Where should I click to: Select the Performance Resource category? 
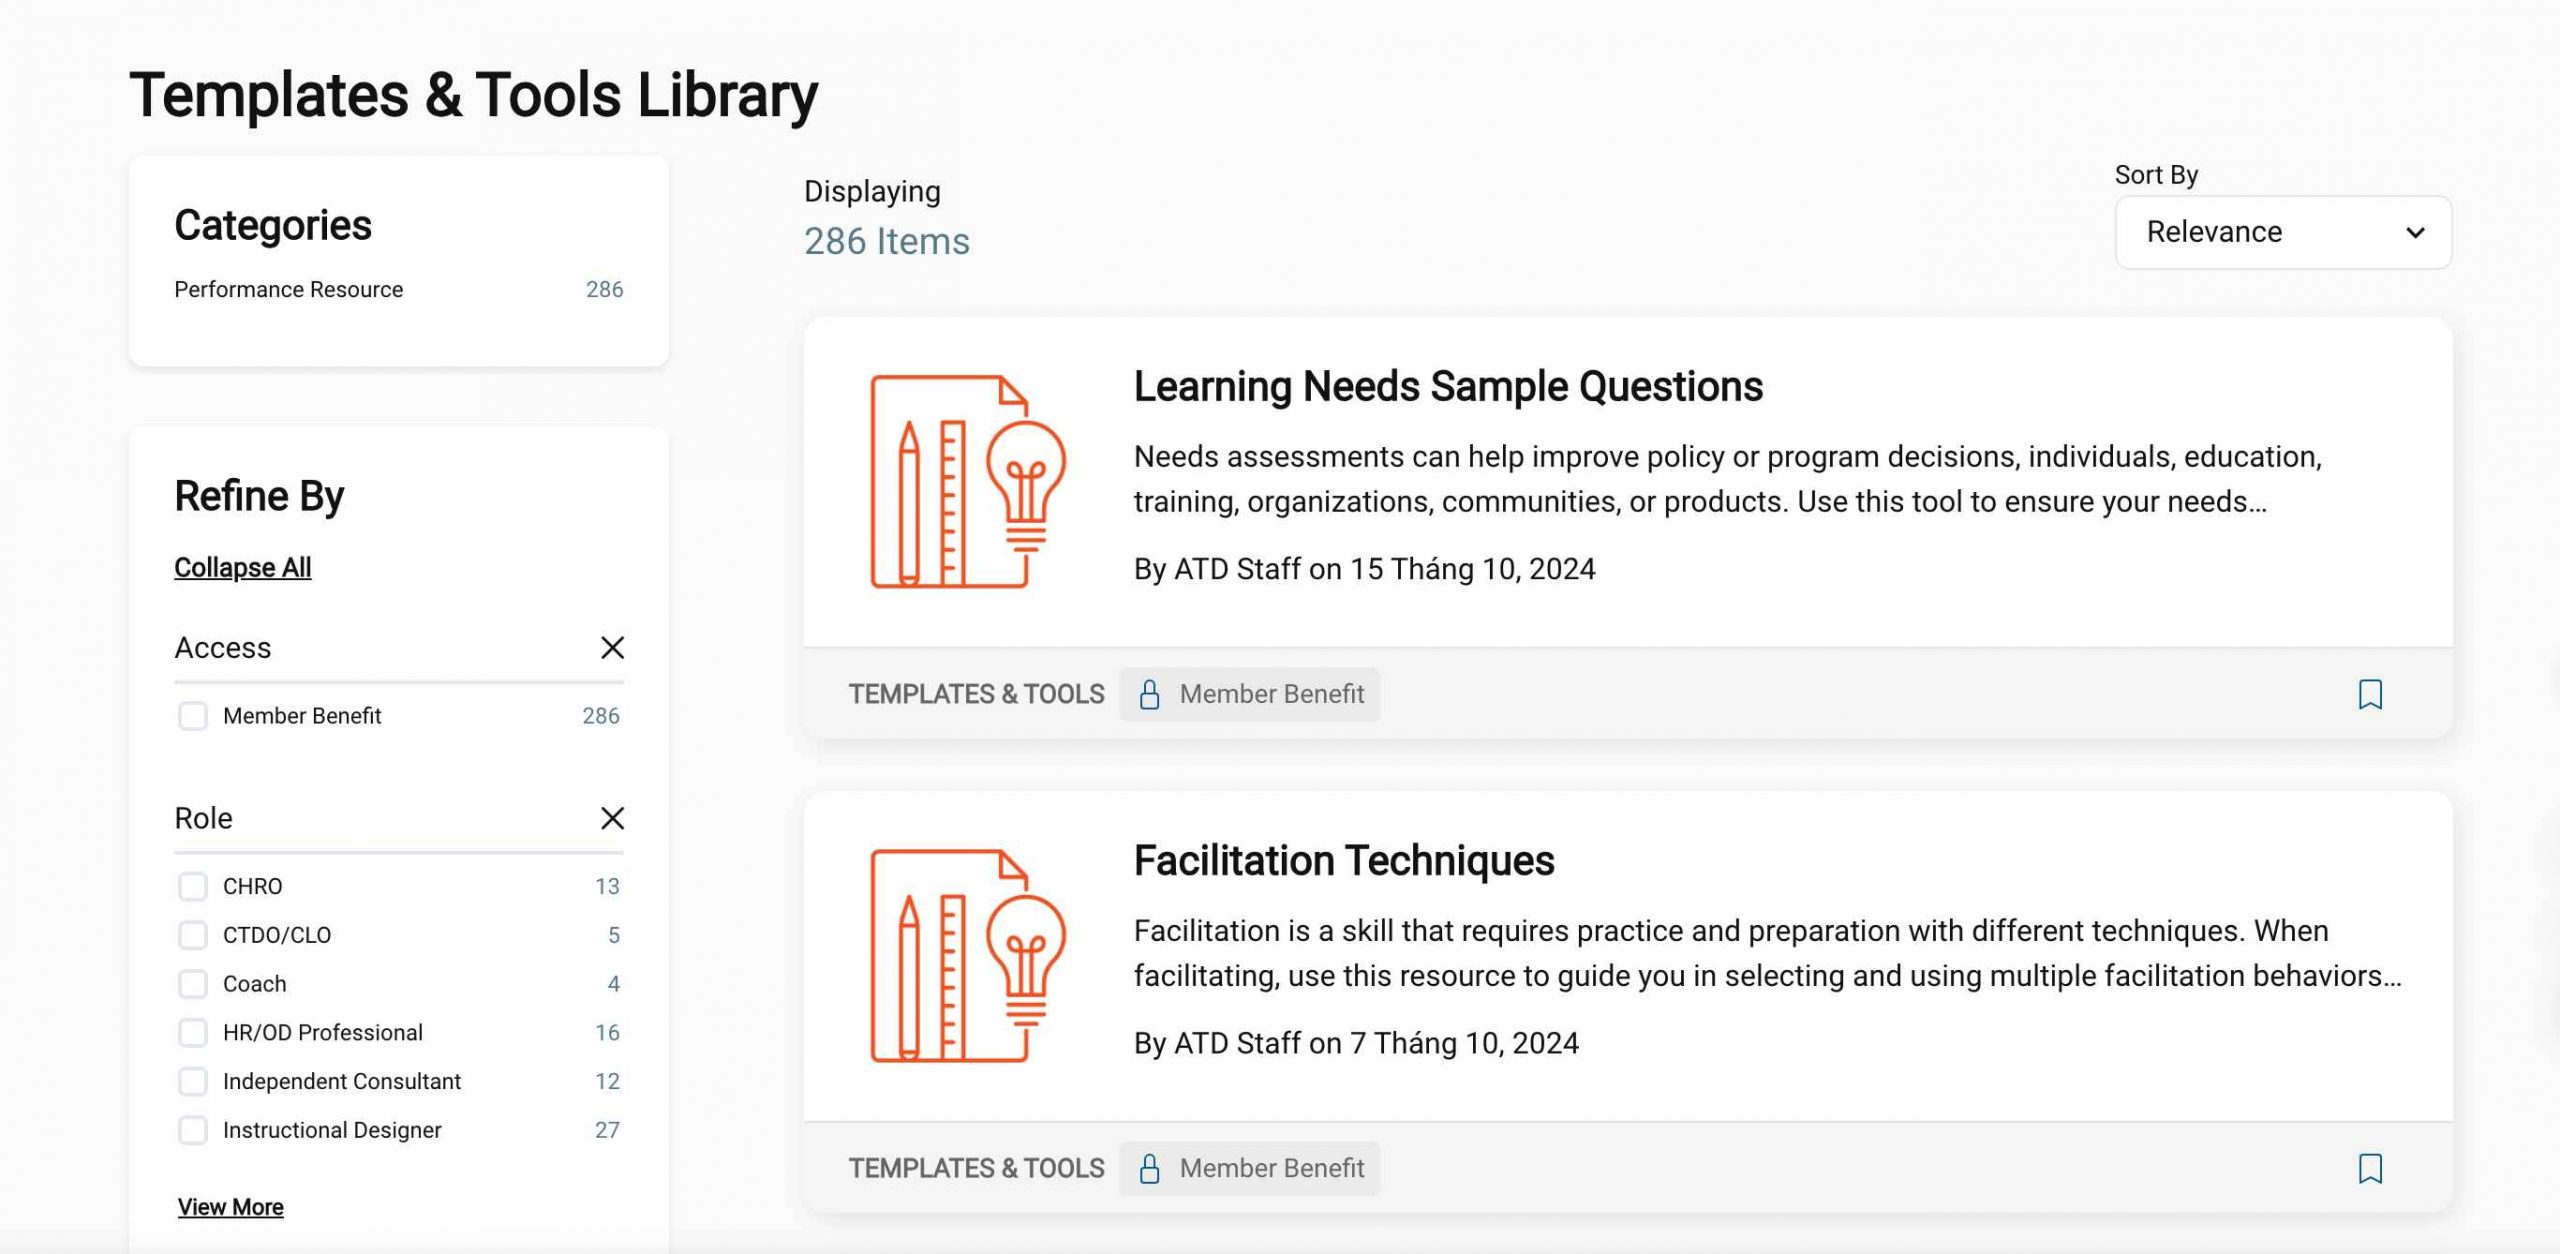(x=288, y=289)
